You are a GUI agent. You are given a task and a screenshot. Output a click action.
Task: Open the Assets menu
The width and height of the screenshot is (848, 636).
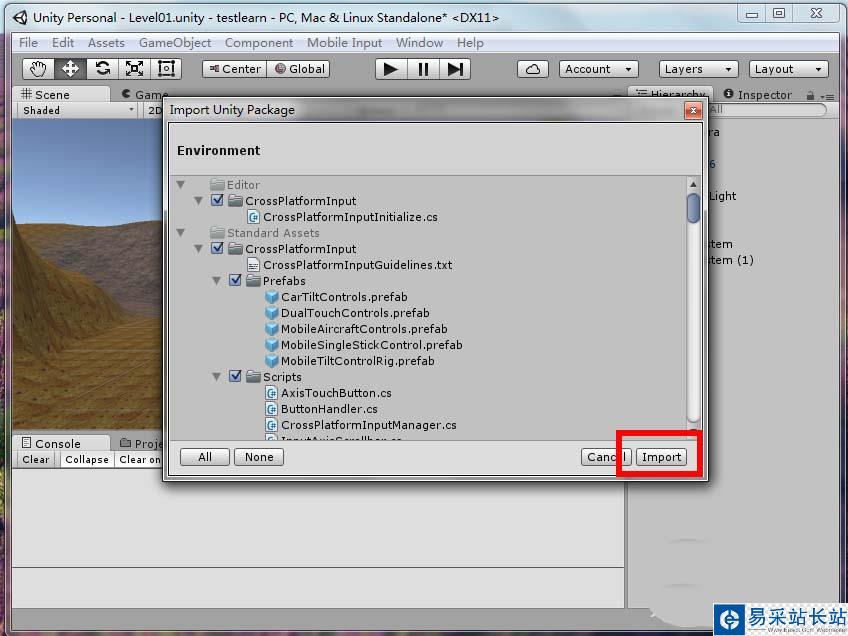[106, 43]
